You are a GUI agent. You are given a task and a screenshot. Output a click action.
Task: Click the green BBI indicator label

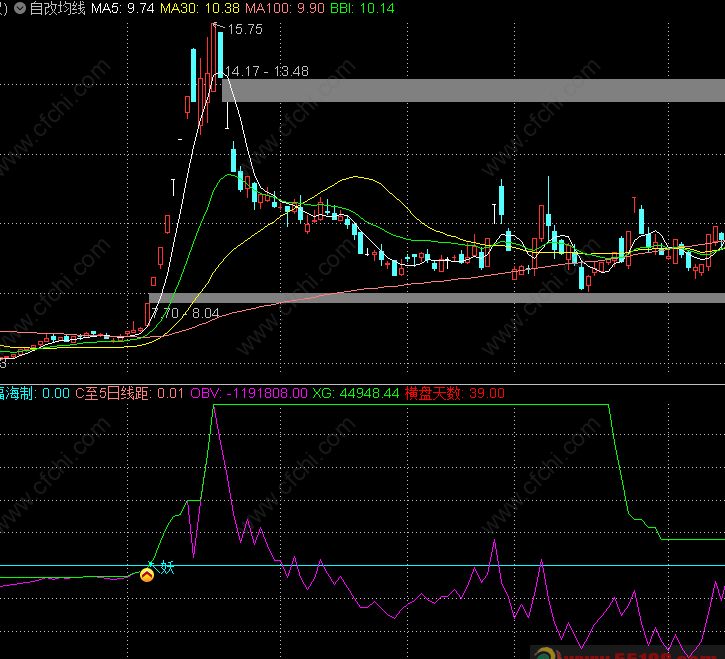[362, 8]
